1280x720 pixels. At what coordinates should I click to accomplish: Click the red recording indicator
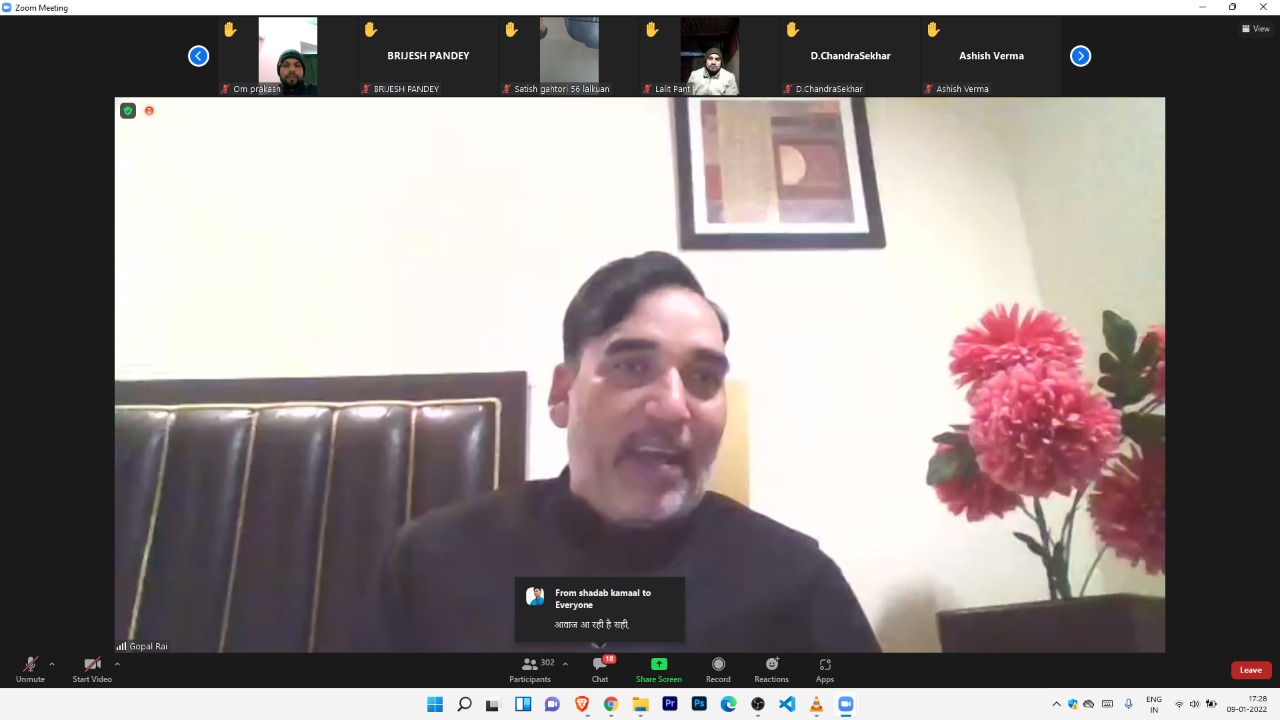click(149, 111)
